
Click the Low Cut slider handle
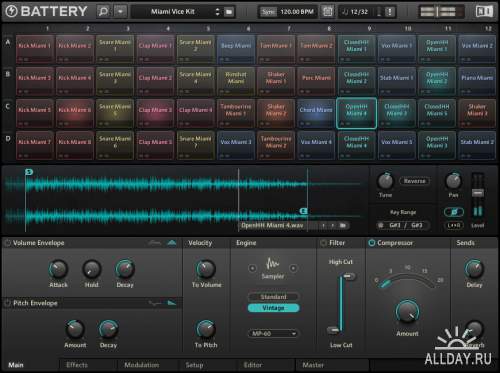(333, 330)
